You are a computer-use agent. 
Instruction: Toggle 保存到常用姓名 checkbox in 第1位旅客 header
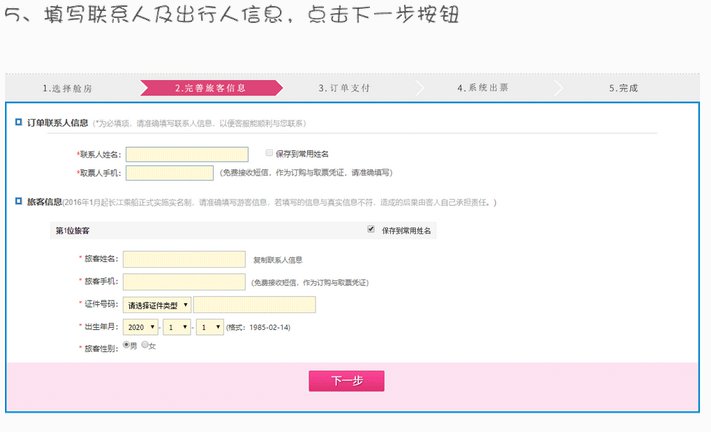click(372, 229)
